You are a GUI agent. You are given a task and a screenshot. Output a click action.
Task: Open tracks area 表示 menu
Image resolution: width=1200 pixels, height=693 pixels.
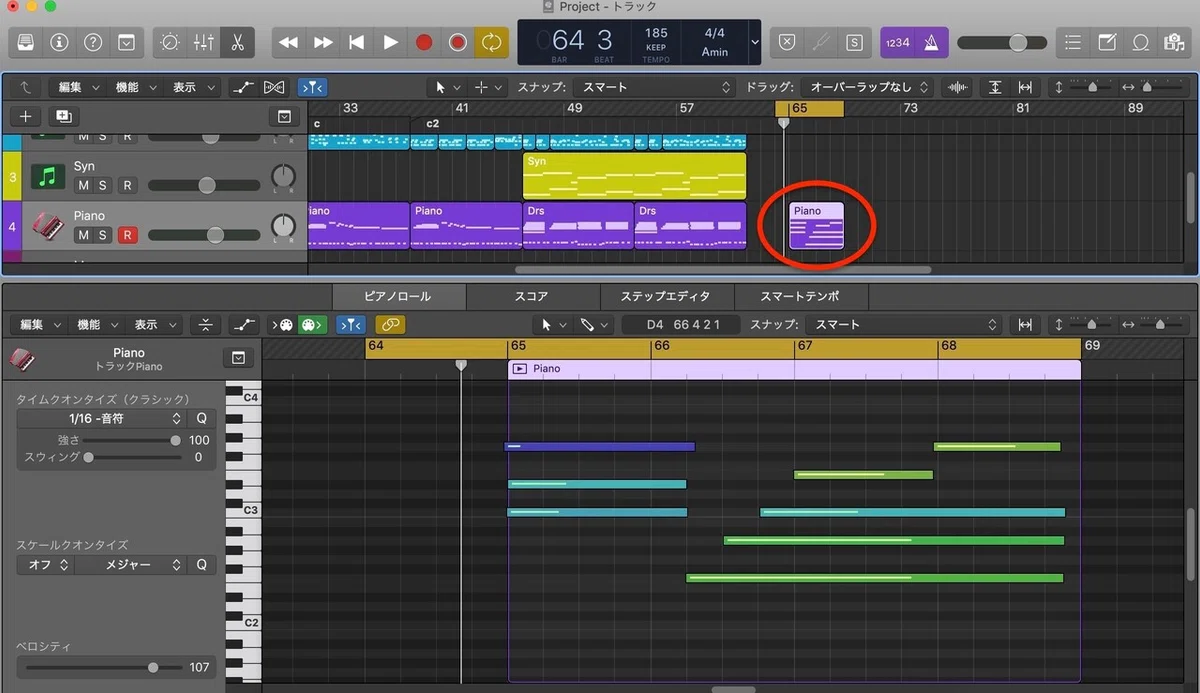click(x=191, y=87)
